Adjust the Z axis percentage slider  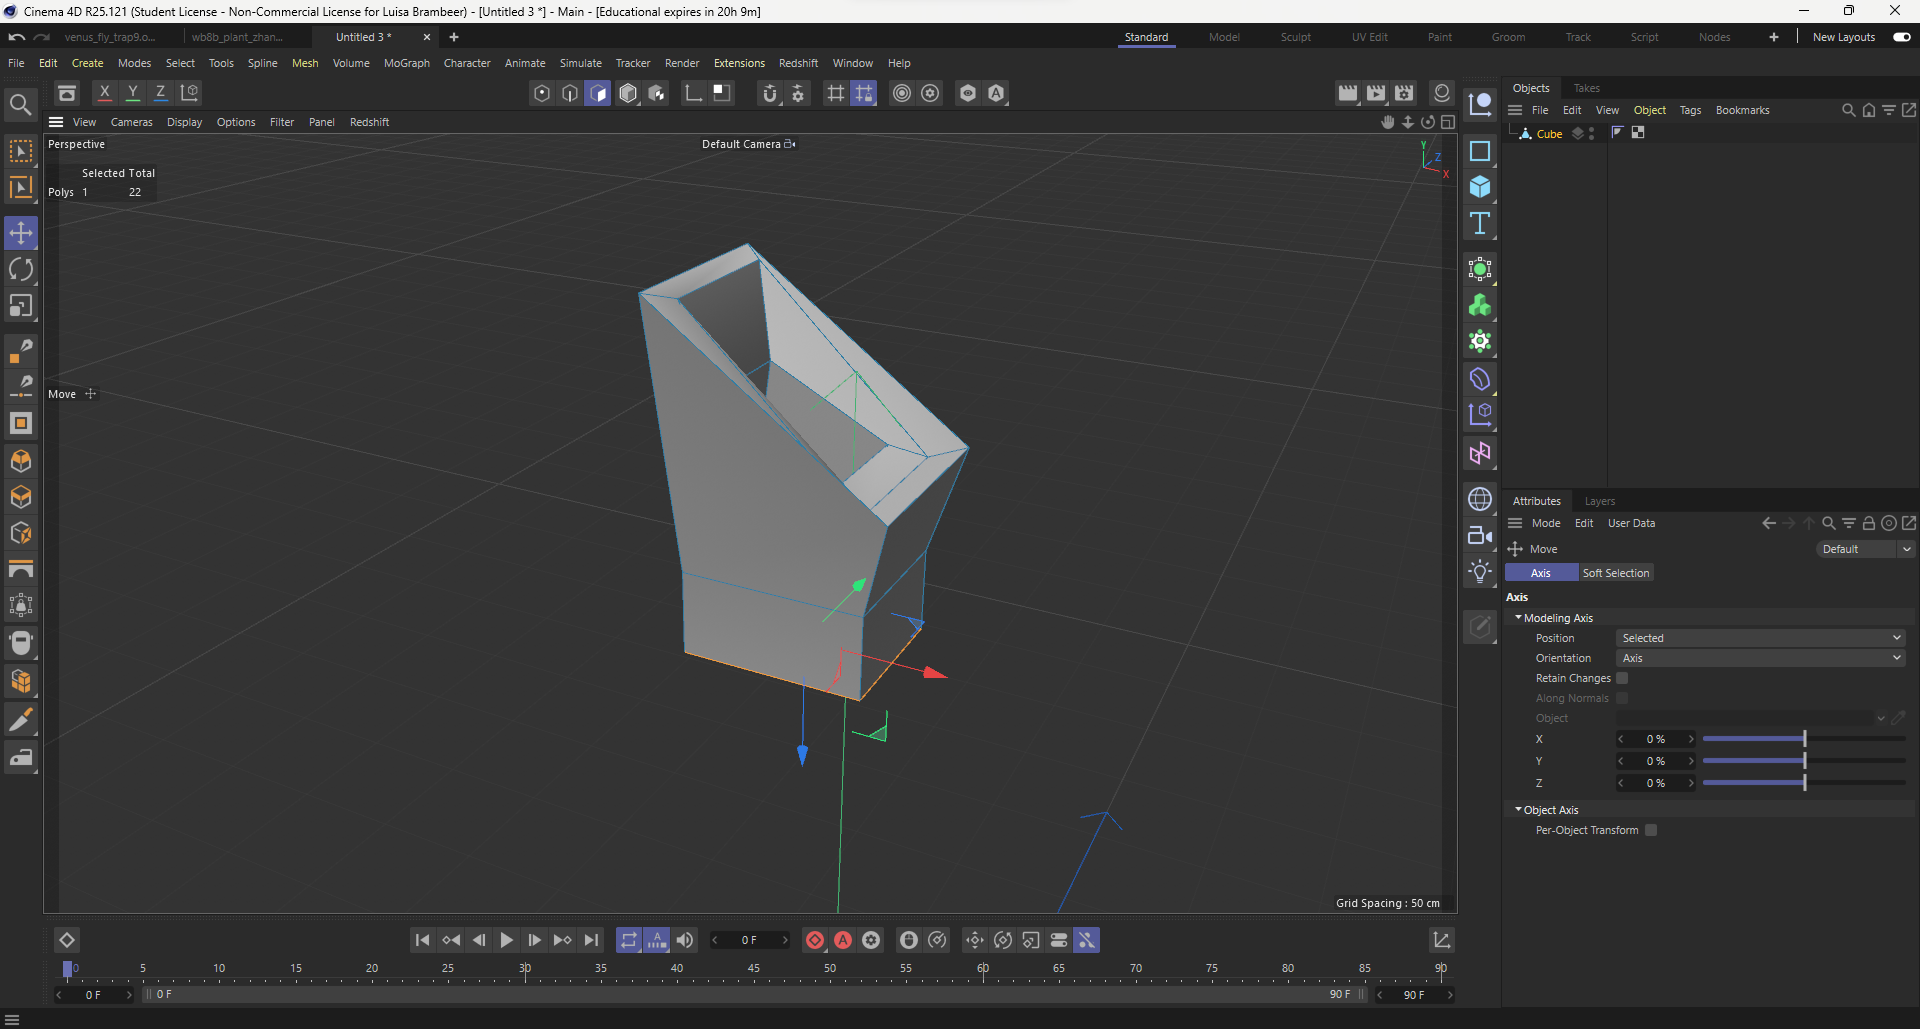[x=1804, y=783]
